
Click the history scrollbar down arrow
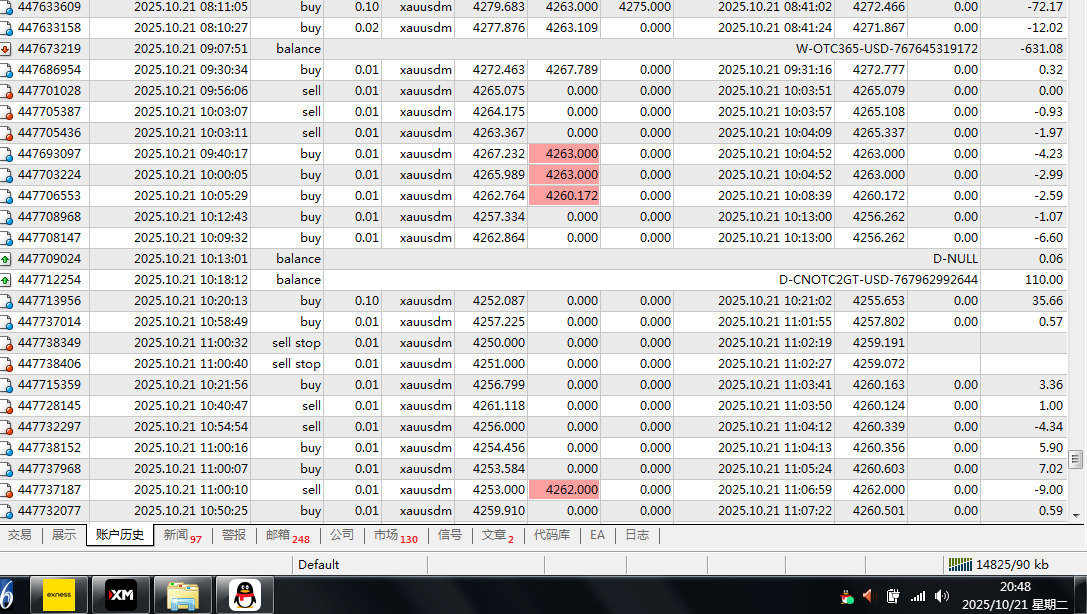pos(1076,515)
